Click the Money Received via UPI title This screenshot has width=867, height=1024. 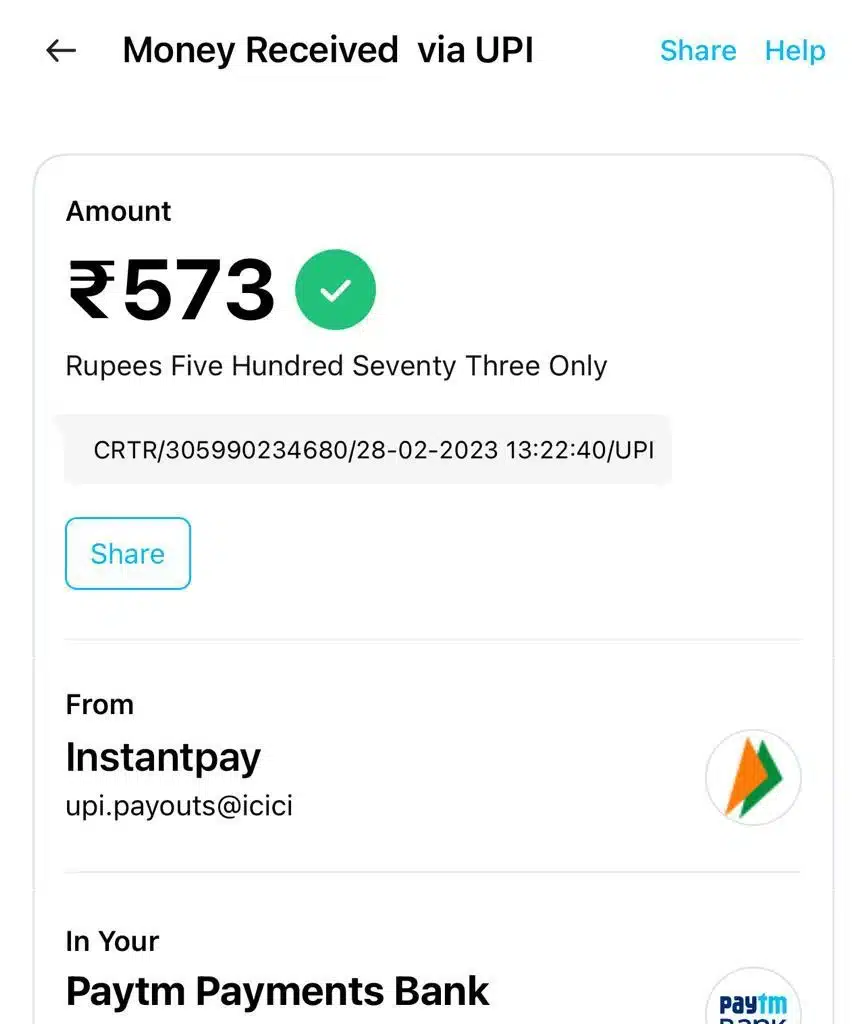[x=328, y=50]
